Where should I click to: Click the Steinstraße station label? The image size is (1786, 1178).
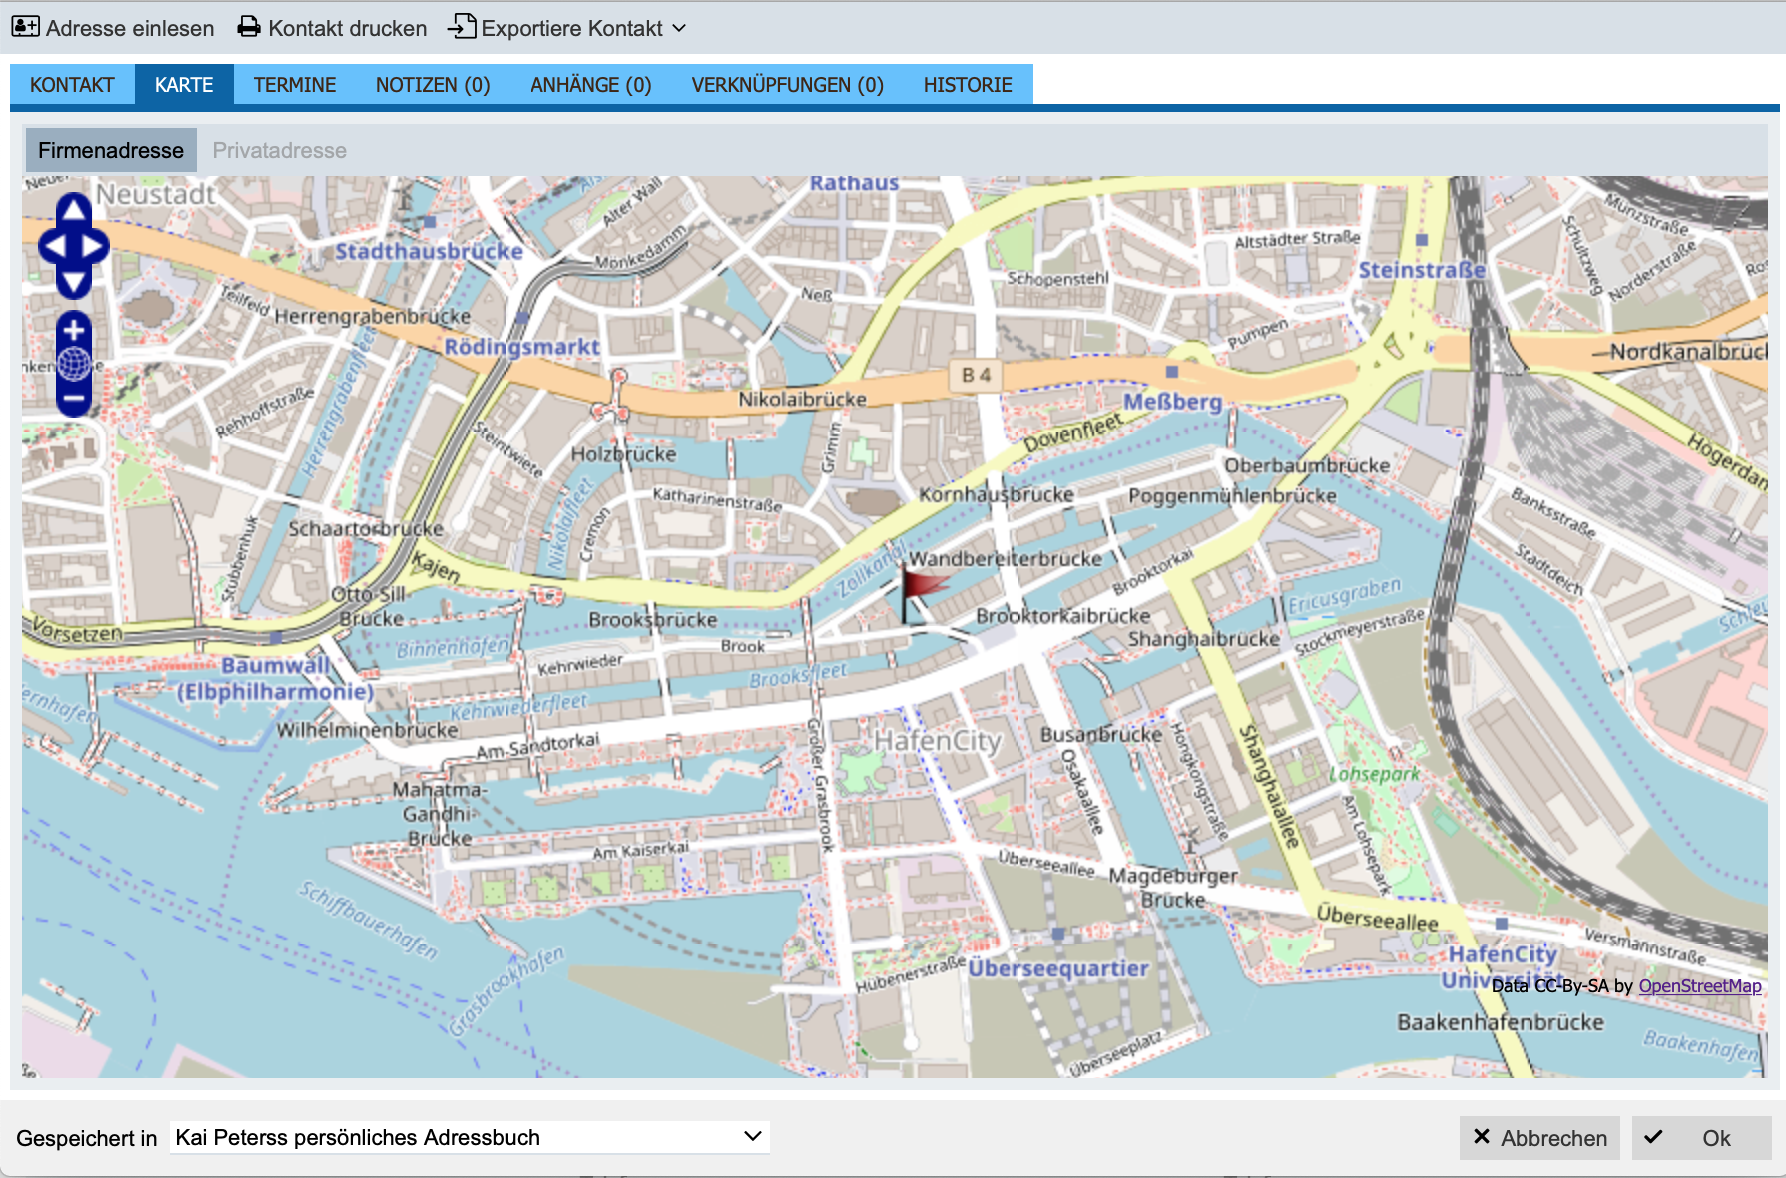click(1422, 270)
